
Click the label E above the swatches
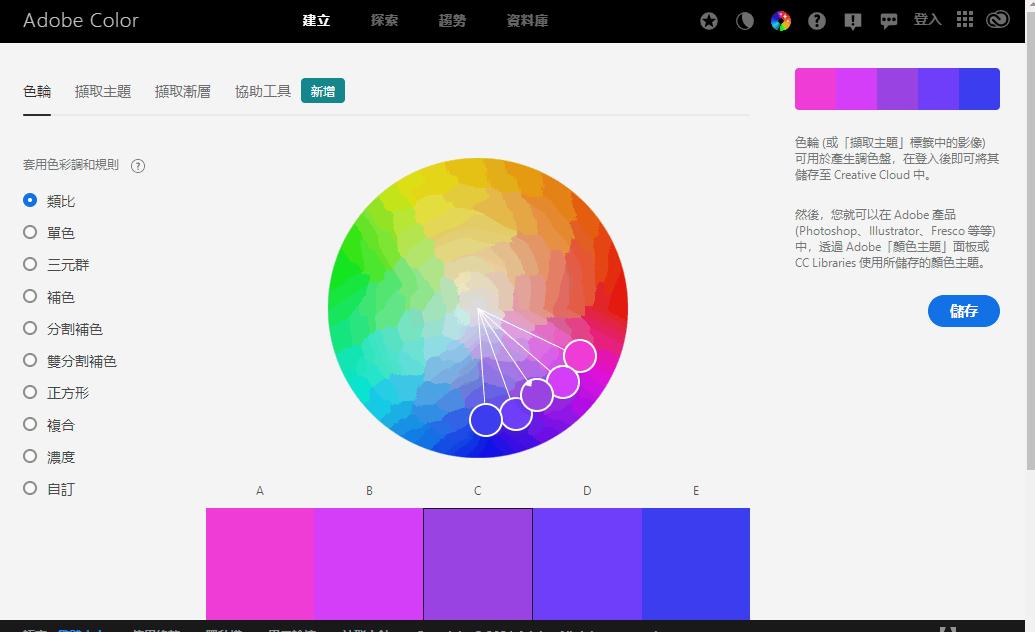point(696,491)
